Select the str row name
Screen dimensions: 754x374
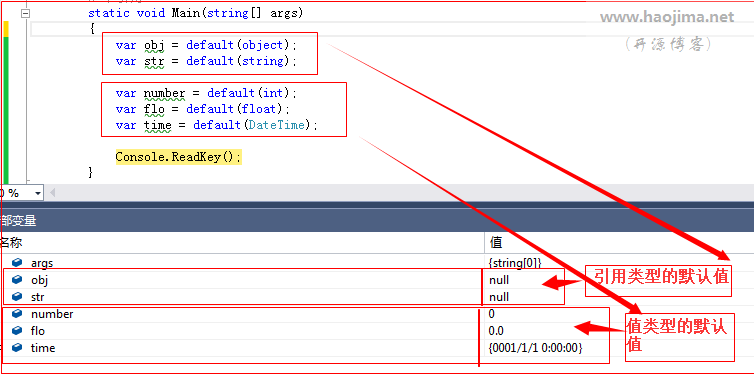coord(38,297)
